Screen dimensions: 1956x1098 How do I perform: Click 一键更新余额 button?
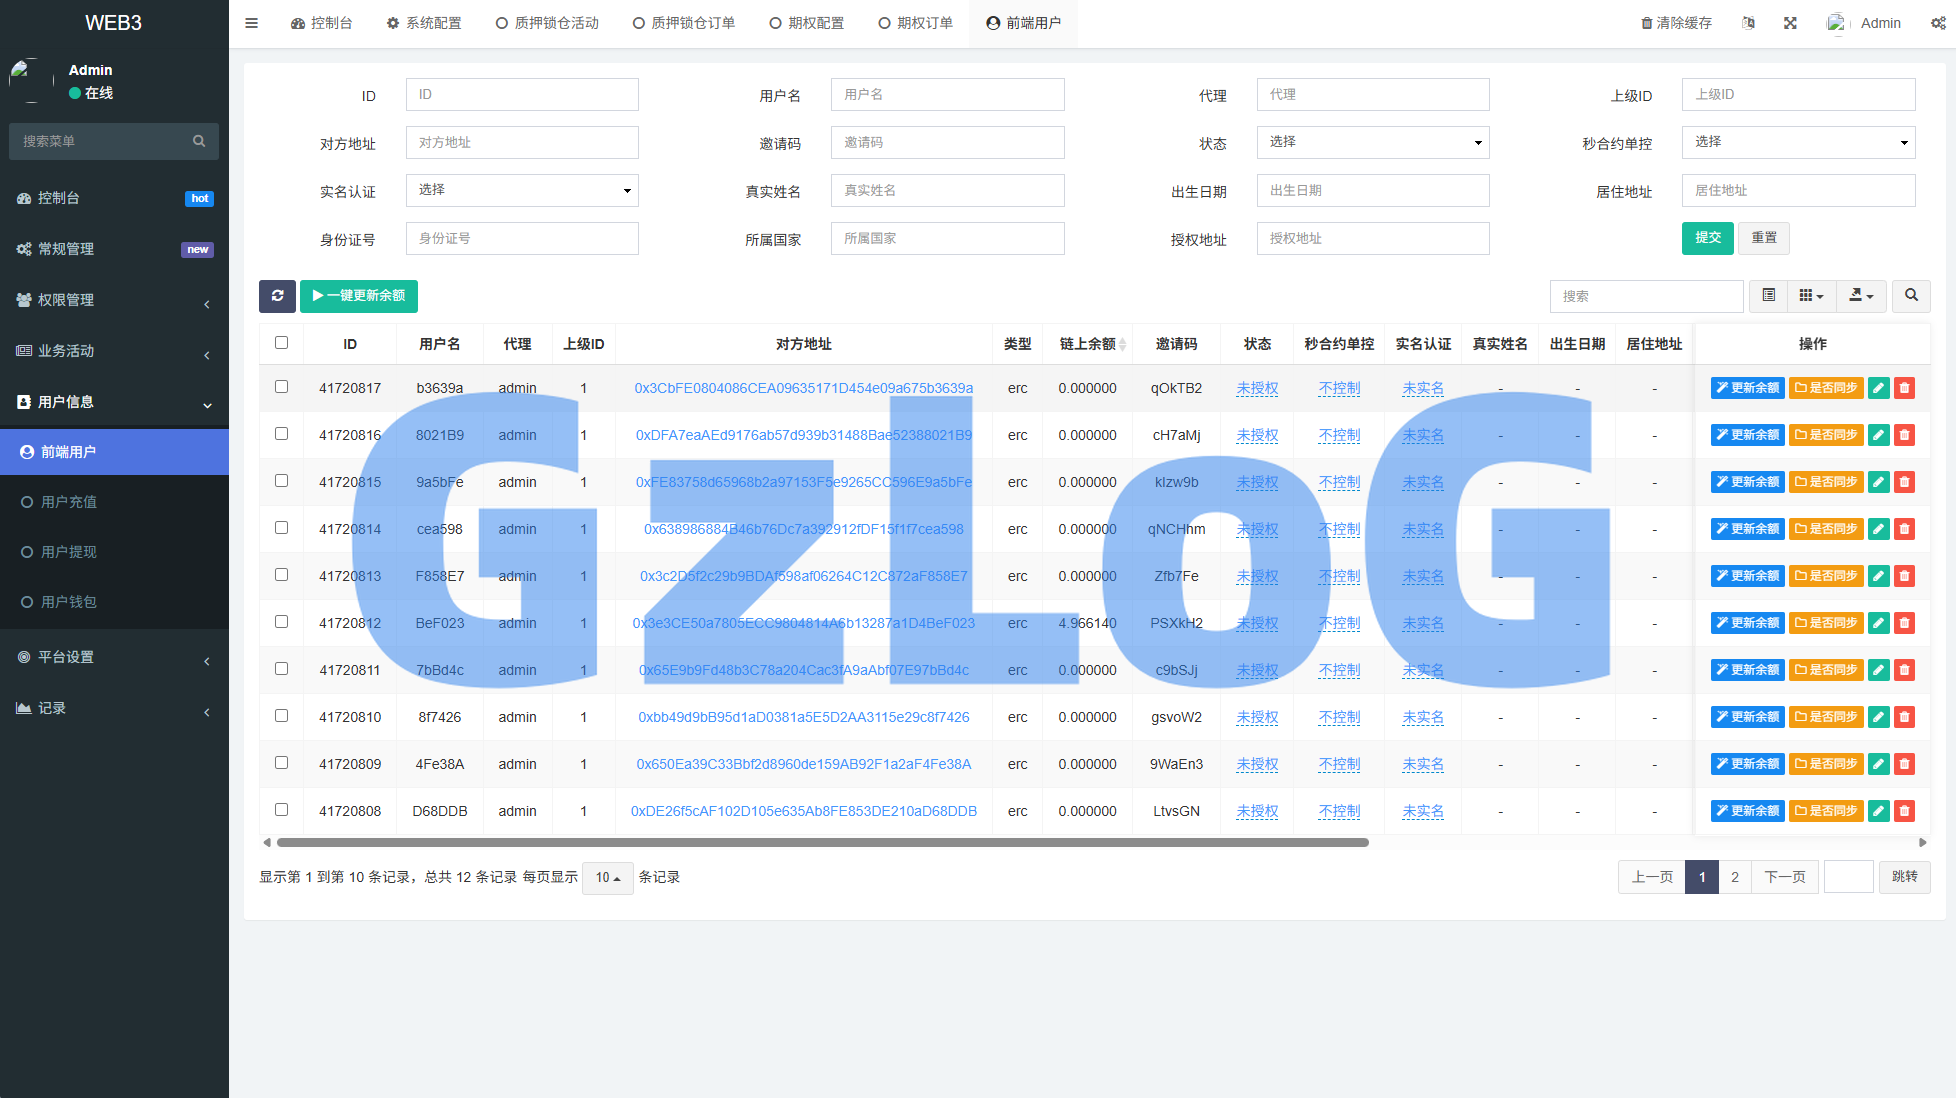click(359, 296)
